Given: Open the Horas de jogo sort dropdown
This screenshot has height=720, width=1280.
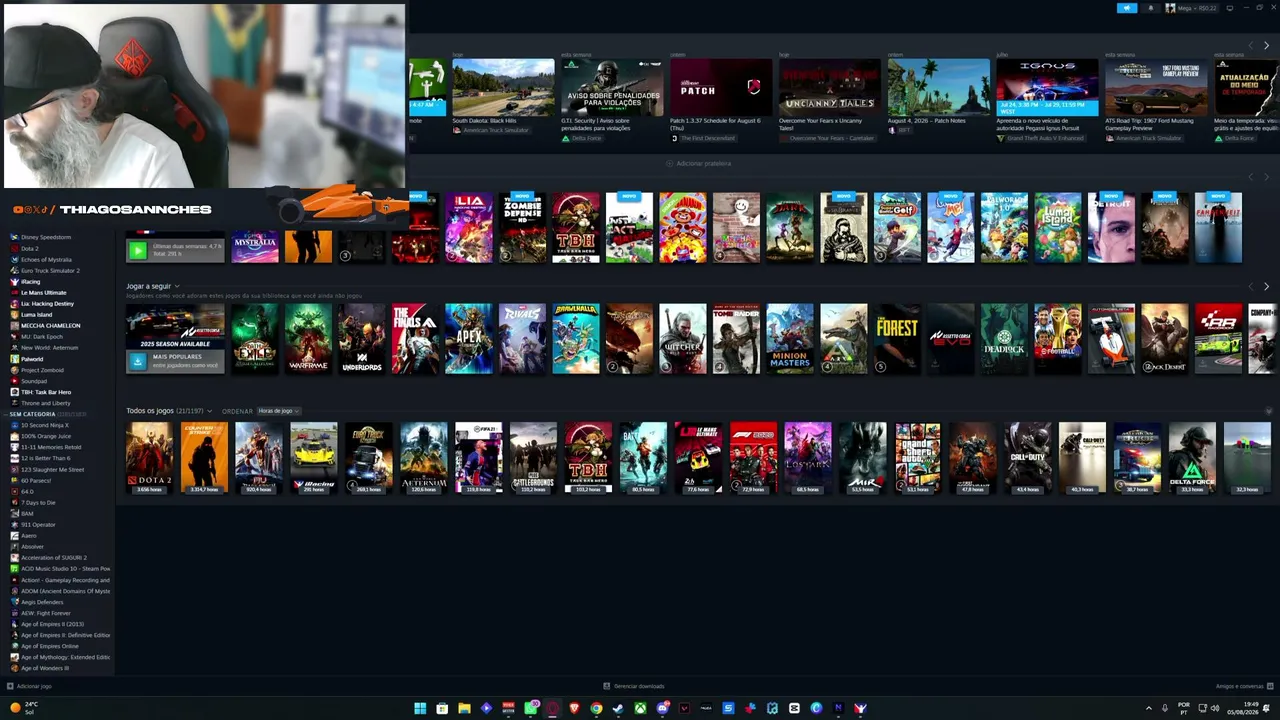Looking at the screenshot, I should (279, 411).
